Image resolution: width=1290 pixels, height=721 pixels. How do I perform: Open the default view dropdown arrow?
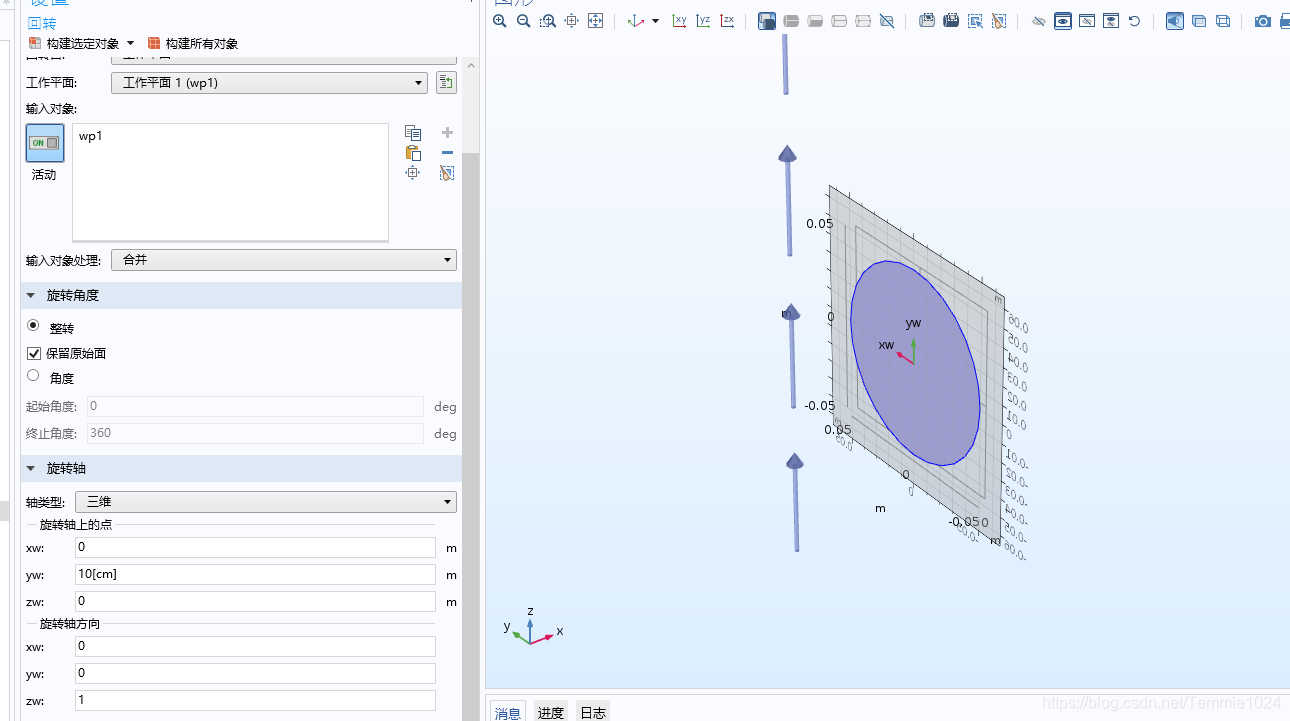(x=656, y=21)
